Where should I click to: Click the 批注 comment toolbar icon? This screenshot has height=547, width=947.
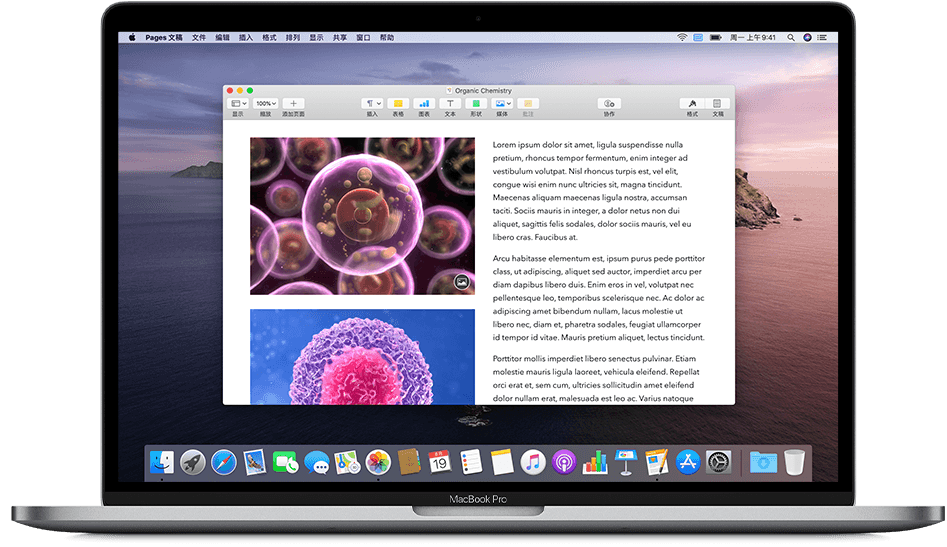click(528, 104)
